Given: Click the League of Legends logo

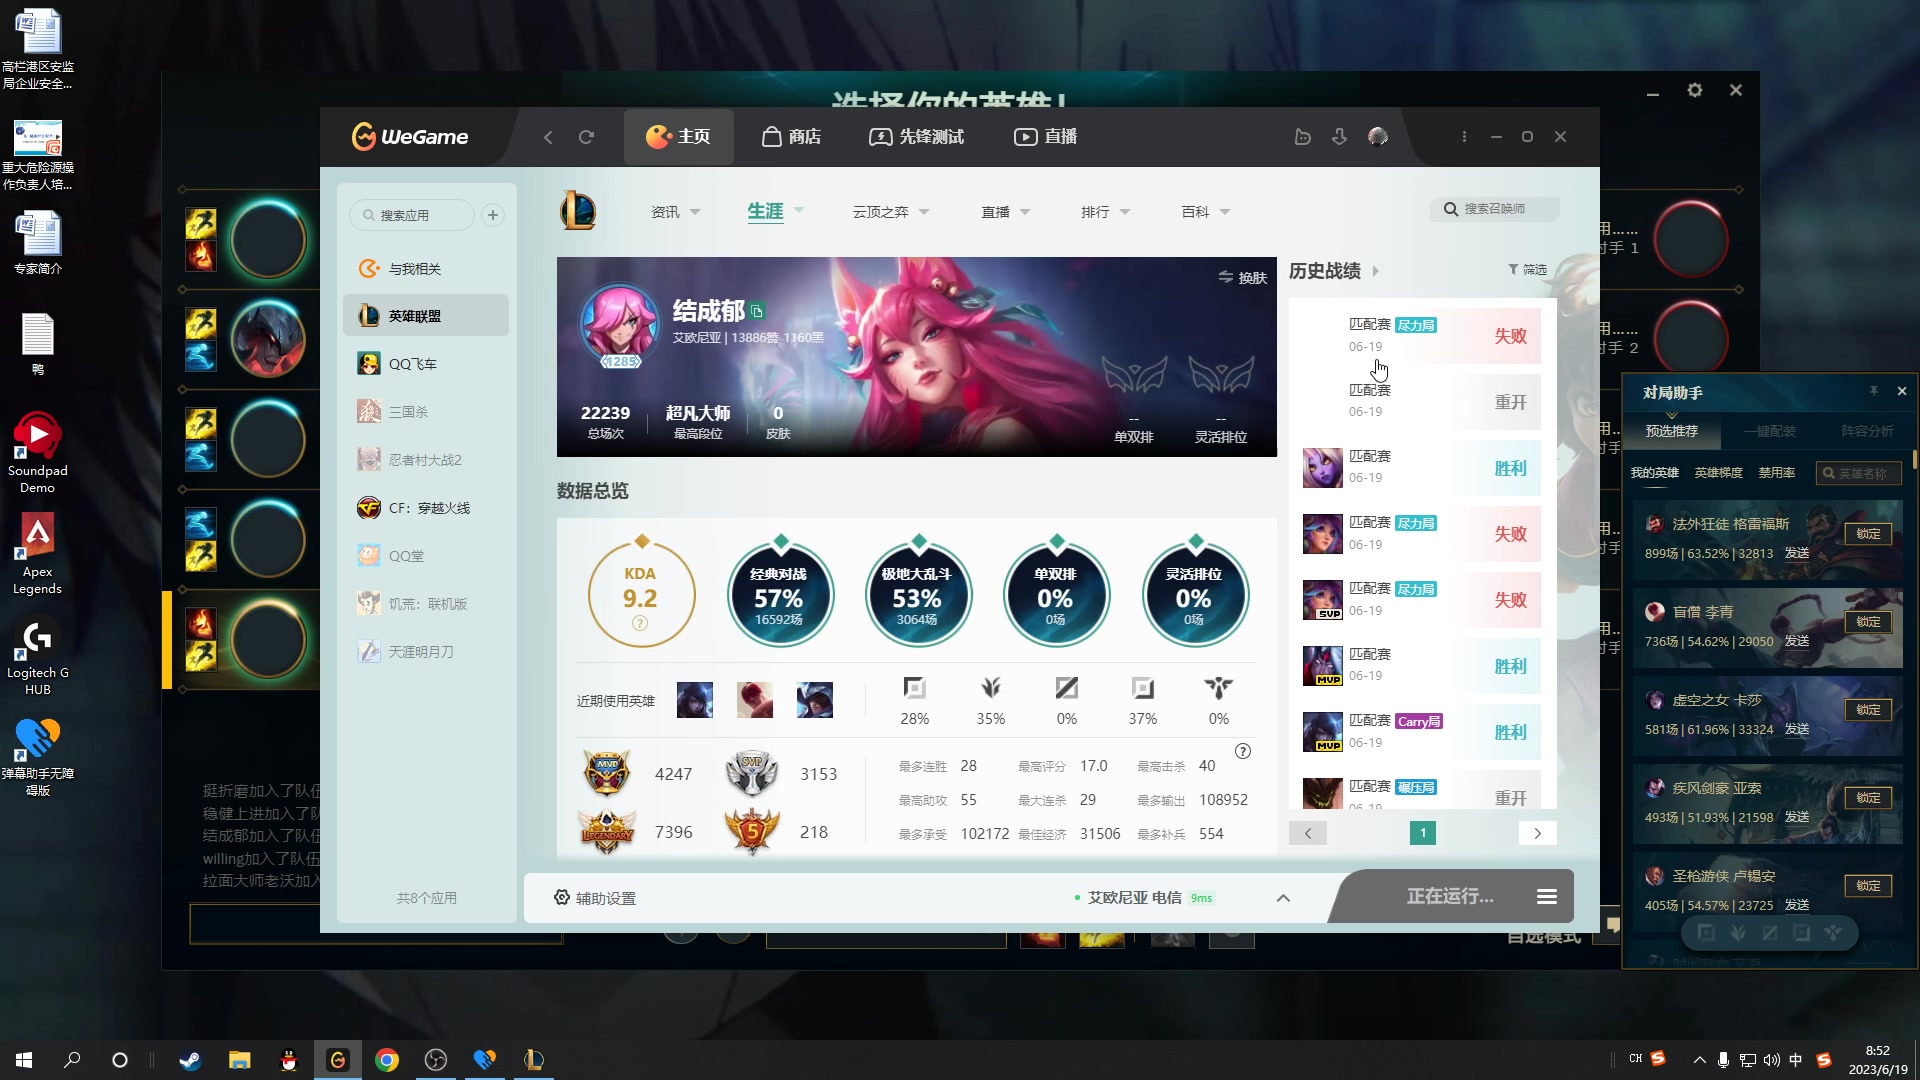Looking at the screenshot, I should coord(578,211).
